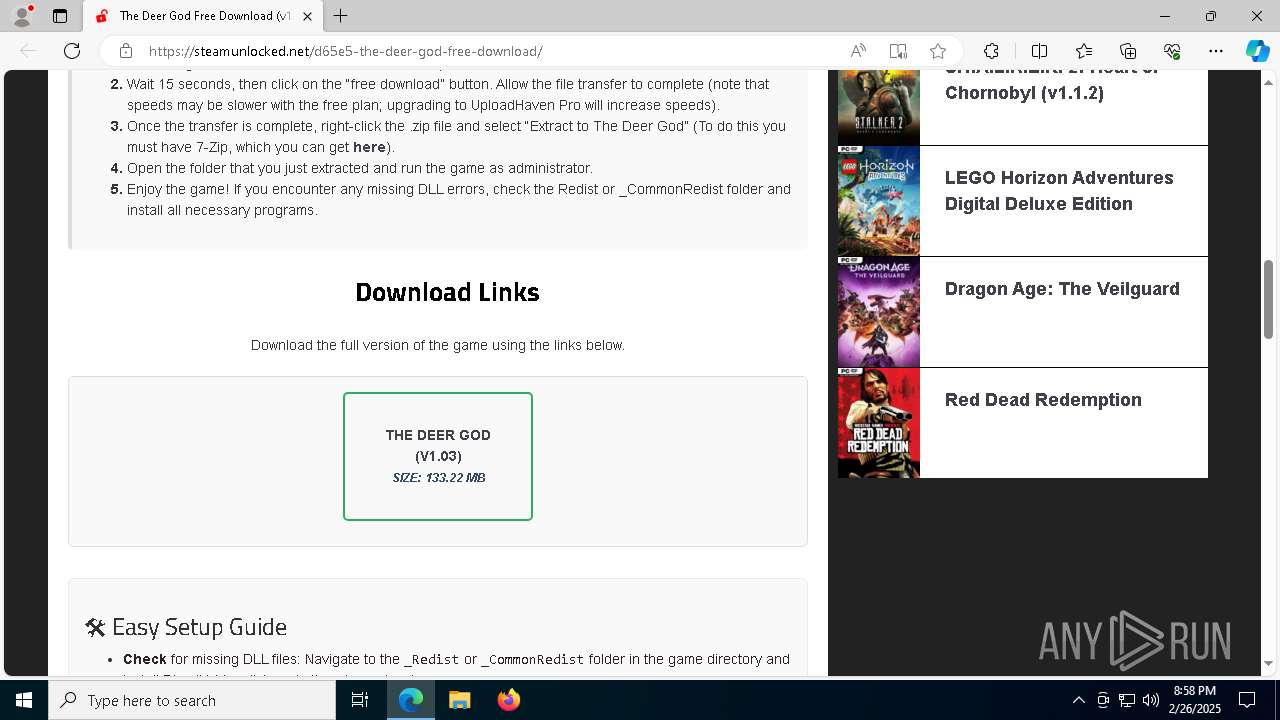Launch Copilot sidebar icon
This screenshot has height=720, width=1280.
pos(1257,51)
